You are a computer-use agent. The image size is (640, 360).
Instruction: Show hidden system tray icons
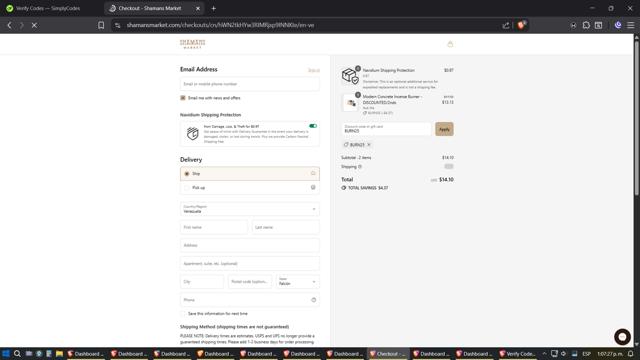(544, 353)
